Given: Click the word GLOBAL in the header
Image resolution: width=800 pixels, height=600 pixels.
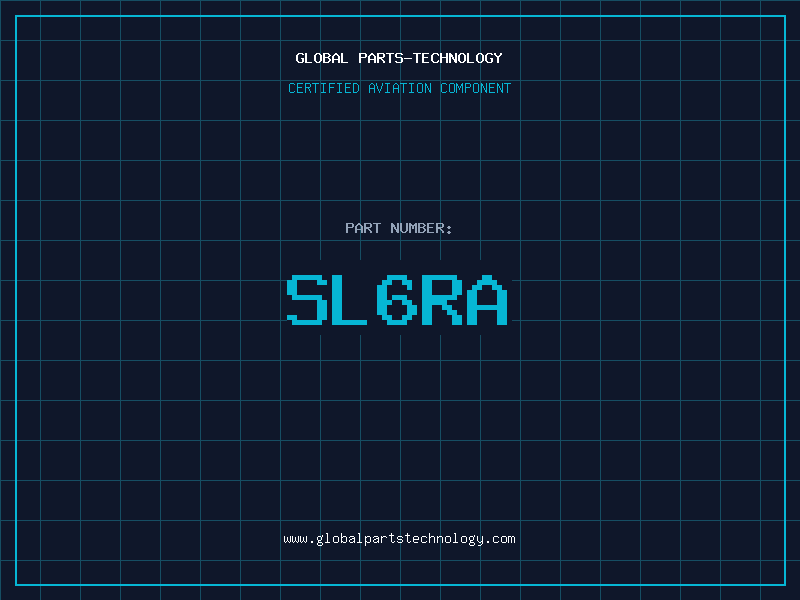Looking at the screenshot, I should coord(321,58).
